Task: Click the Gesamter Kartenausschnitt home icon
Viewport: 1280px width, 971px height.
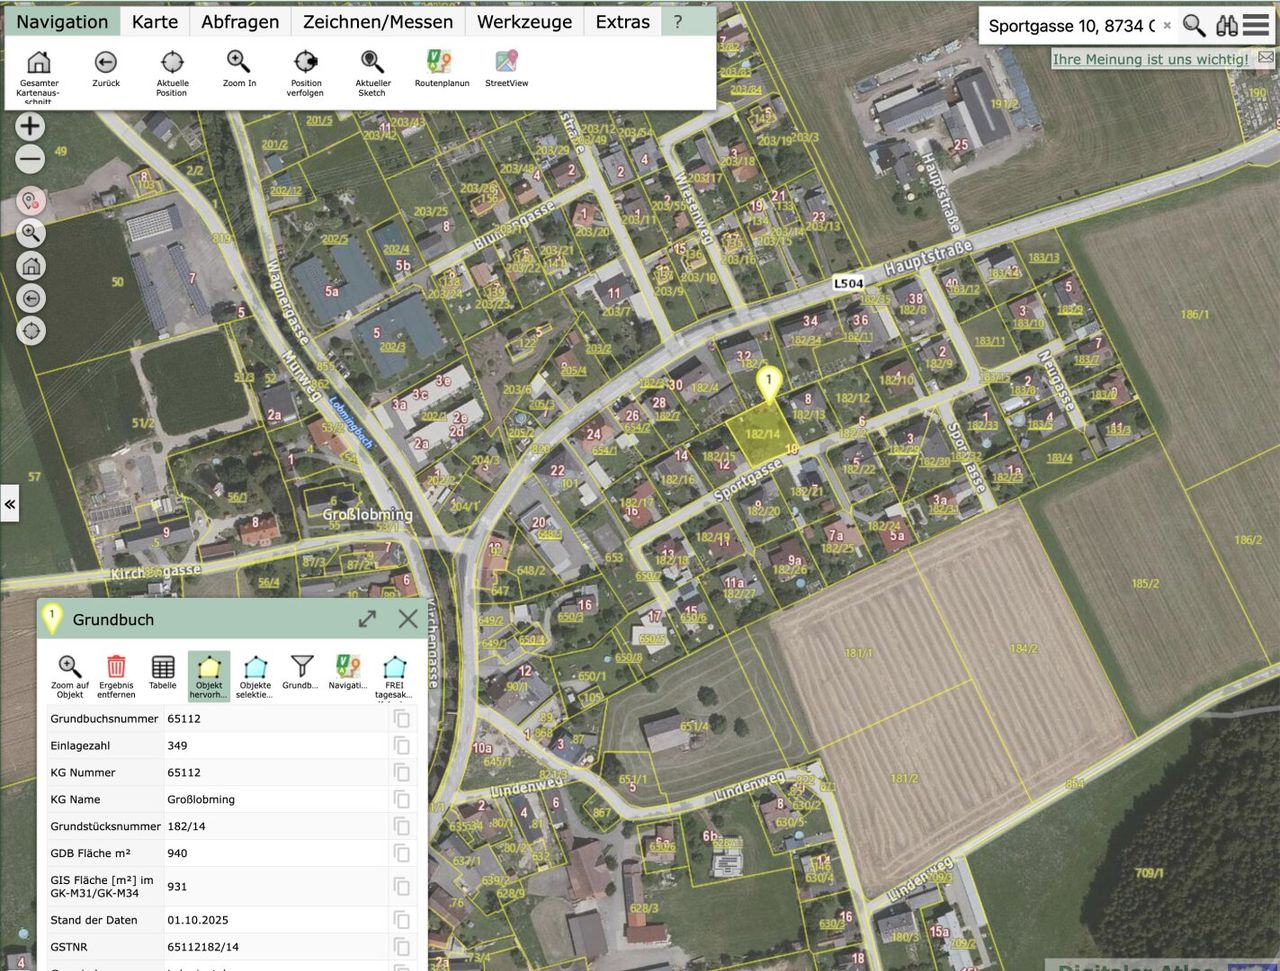Action: (x=38, y=63)
